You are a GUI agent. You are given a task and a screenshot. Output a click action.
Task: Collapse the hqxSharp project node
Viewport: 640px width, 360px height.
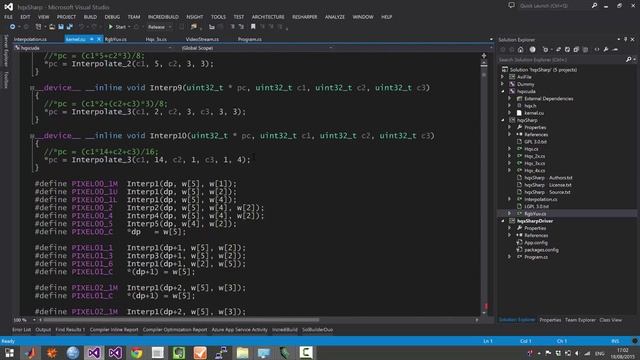pyautogui.click(x=503, y=120)
